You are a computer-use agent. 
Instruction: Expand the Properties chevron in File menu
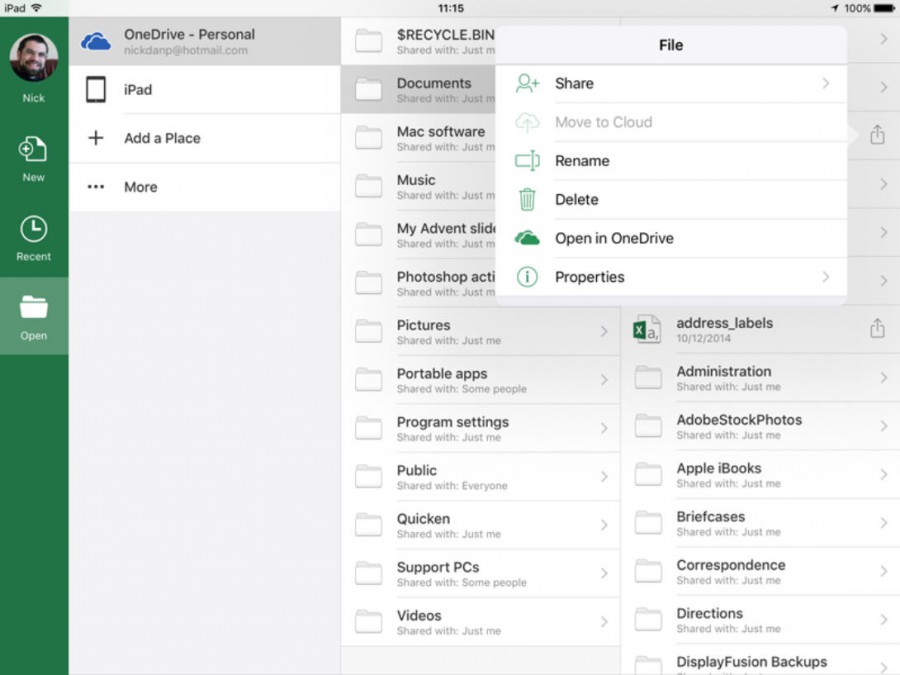click(x=826, y=277)
